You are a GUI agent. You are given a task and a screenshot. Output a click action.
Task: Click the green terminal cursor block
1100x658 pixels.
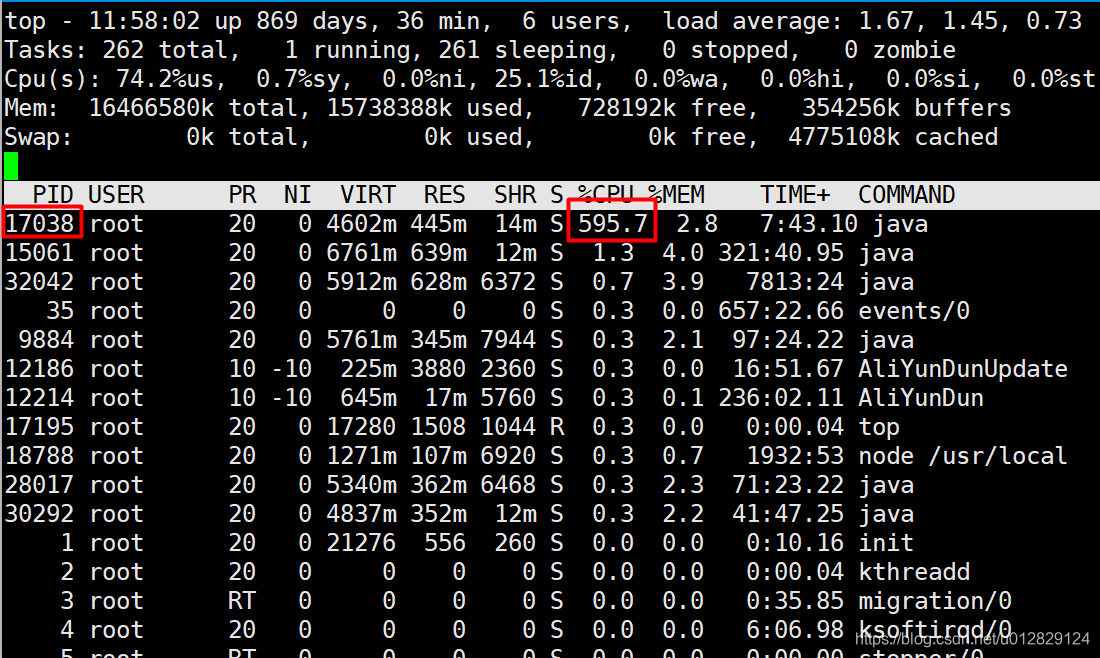click(x=11, y=166)
